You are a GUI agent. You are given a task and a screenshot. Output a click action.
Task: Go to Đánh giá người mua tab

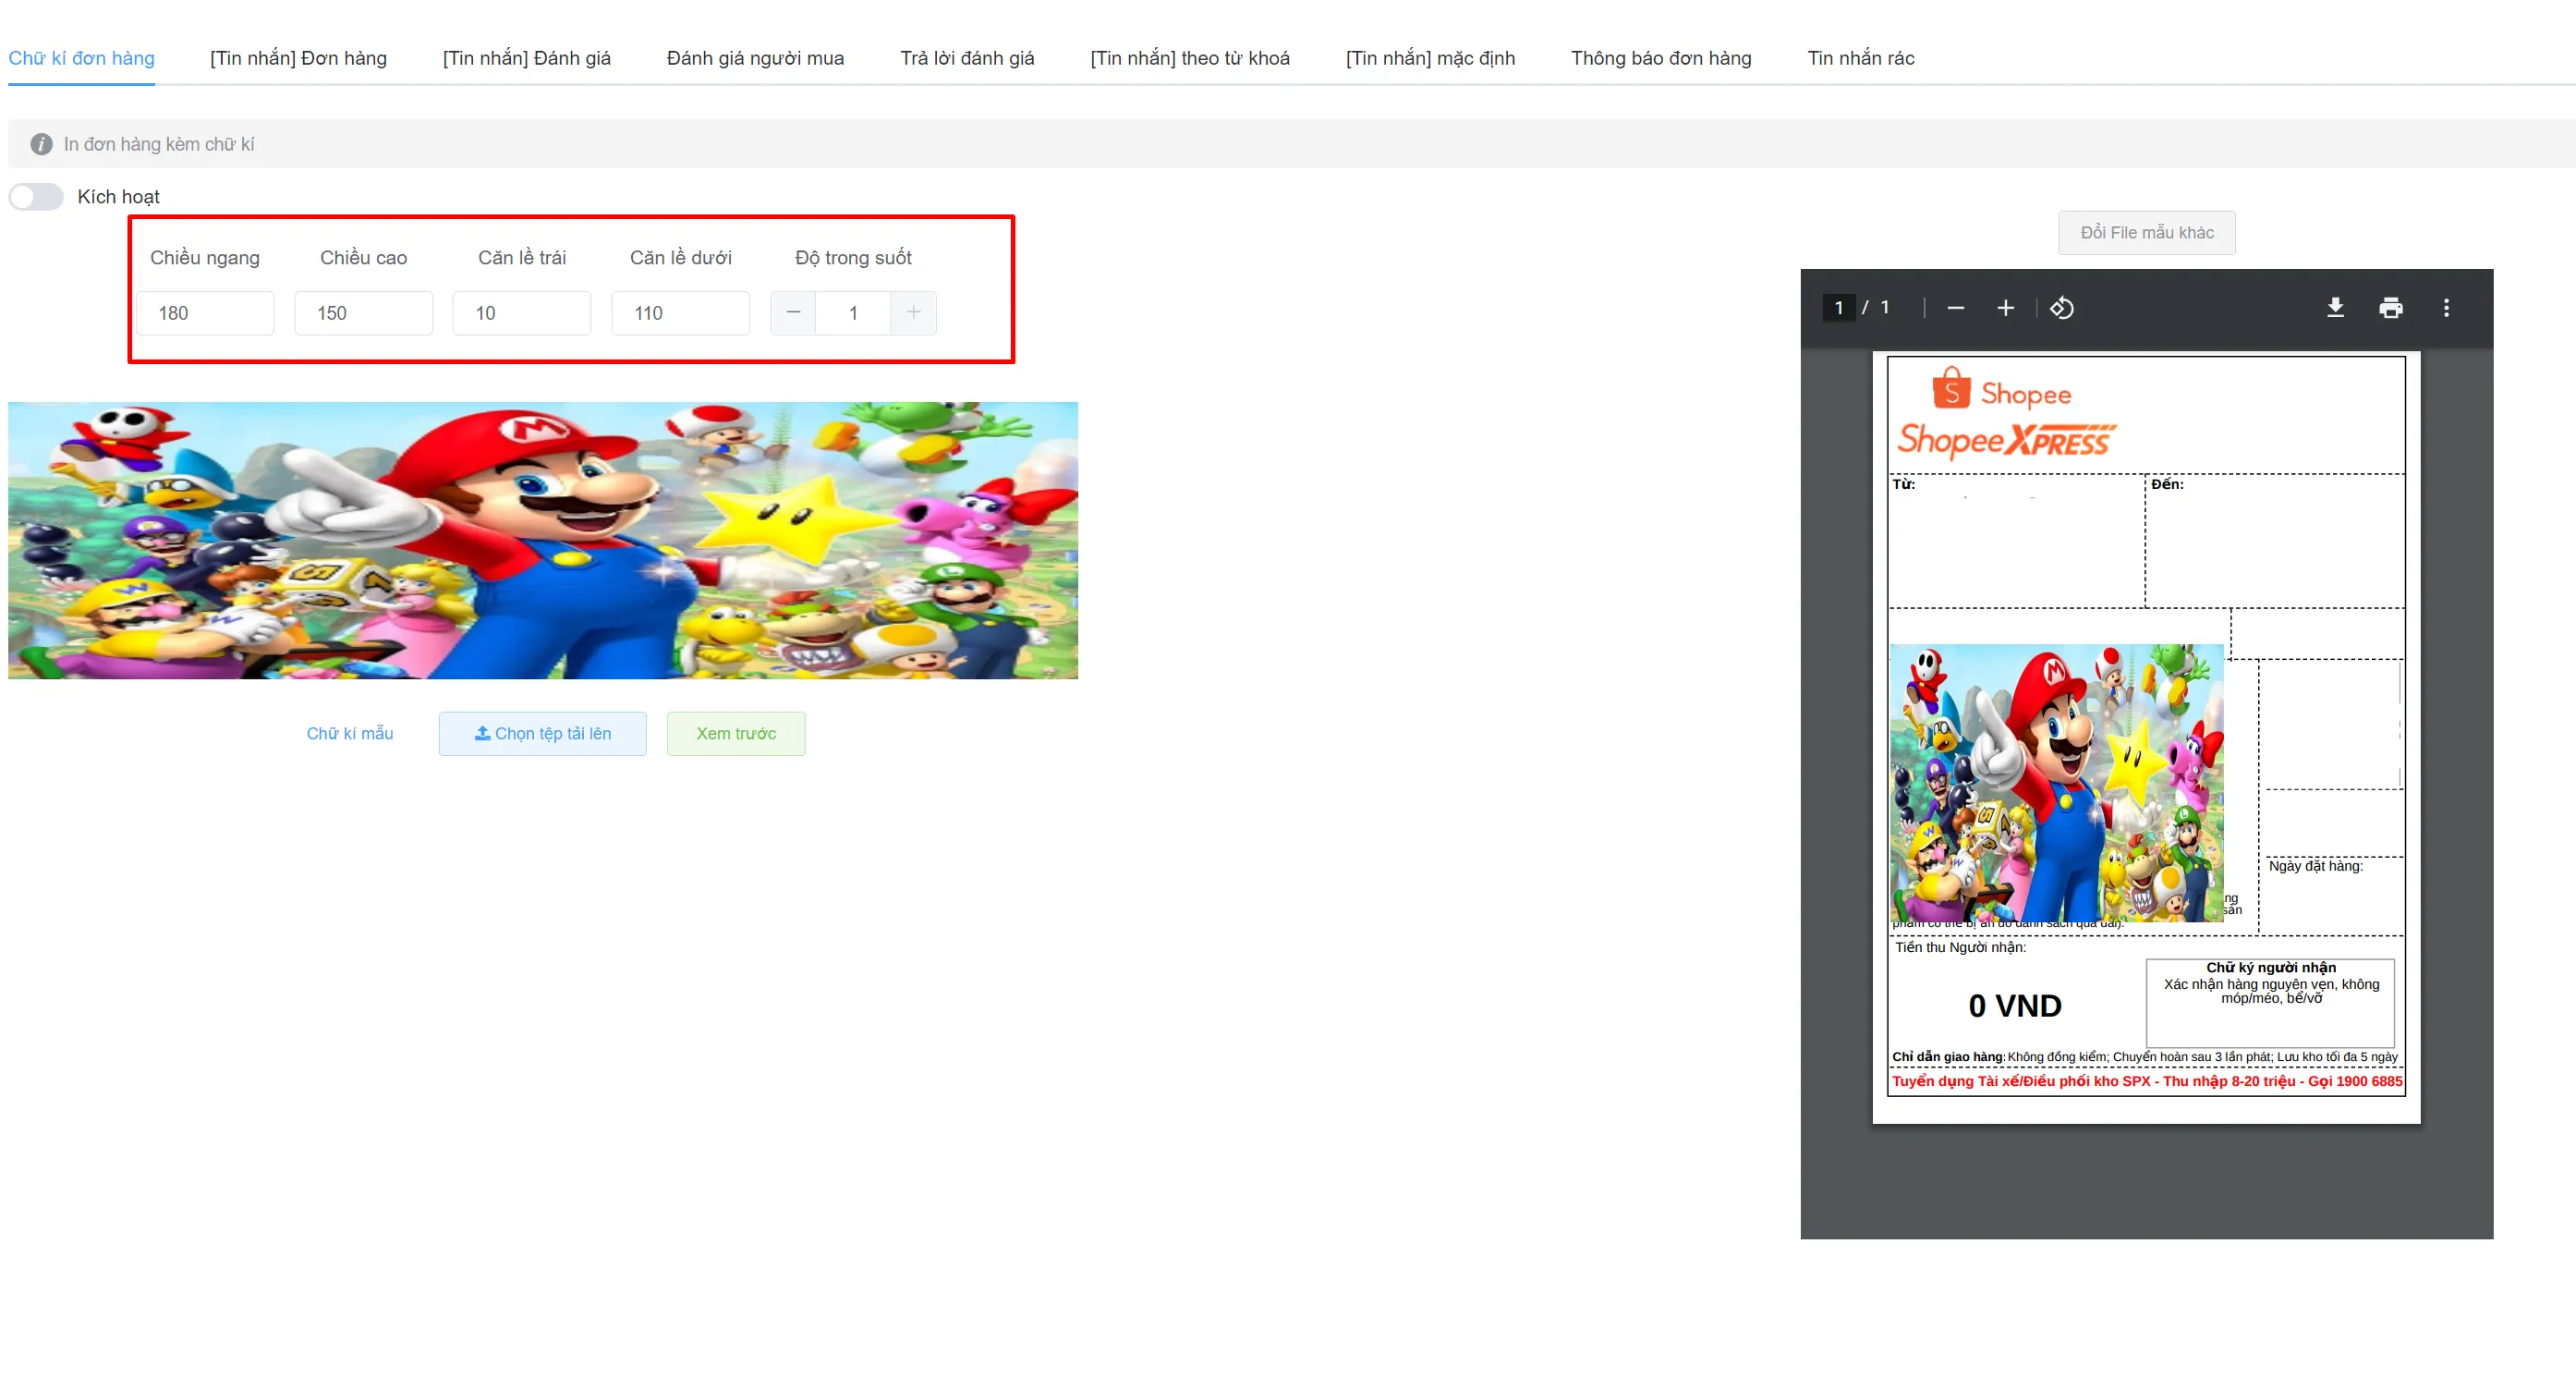point(755,58)
